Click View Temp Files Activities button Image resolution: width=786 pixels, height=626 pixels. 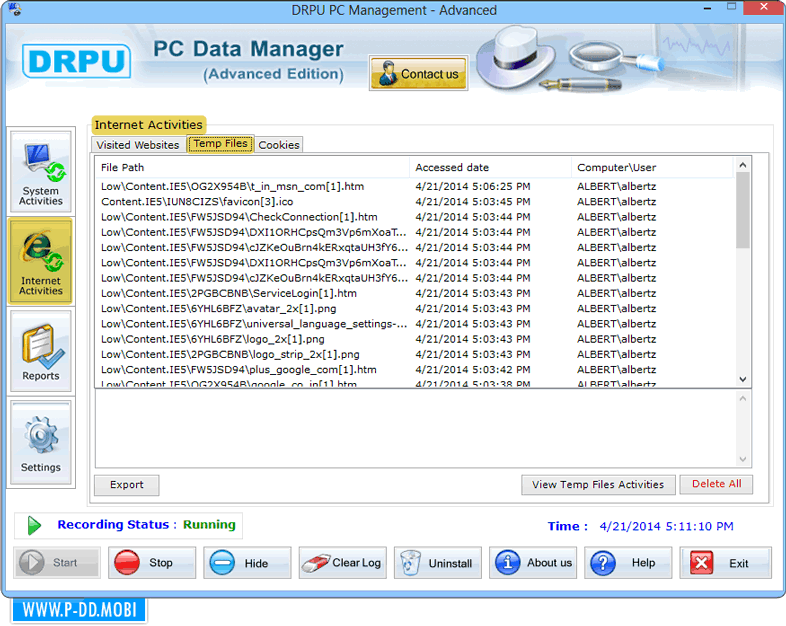tap(598, 485)
